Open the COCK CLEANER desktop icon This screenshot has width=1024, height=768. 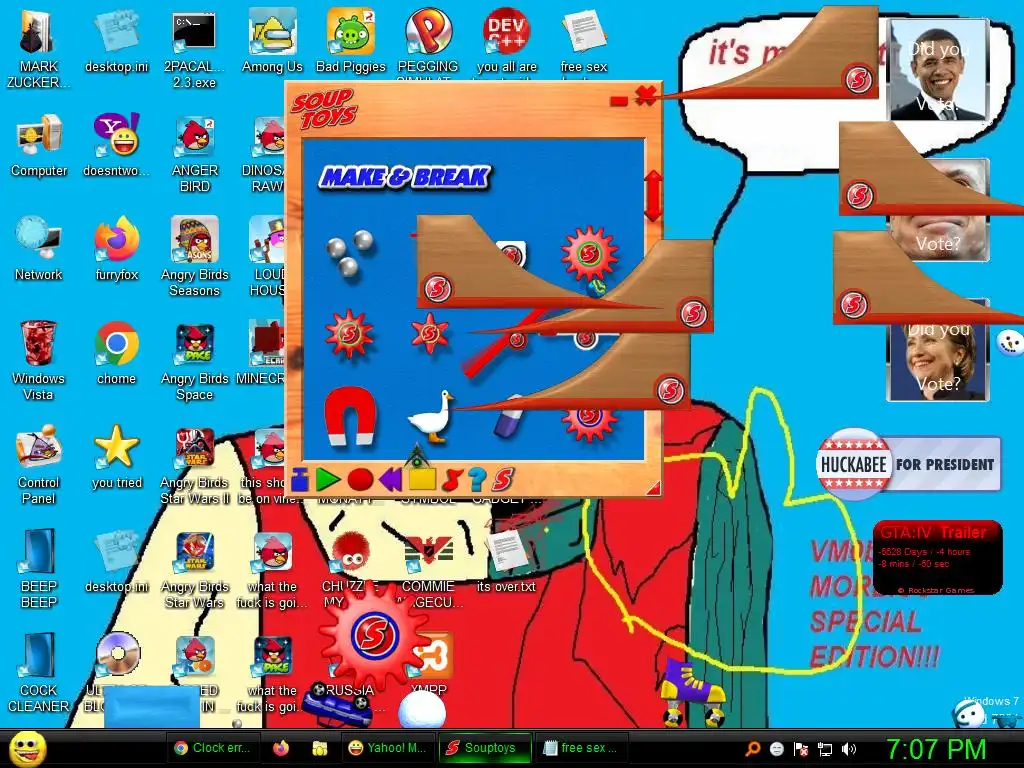pyautogui.click(x=39, y=673)
